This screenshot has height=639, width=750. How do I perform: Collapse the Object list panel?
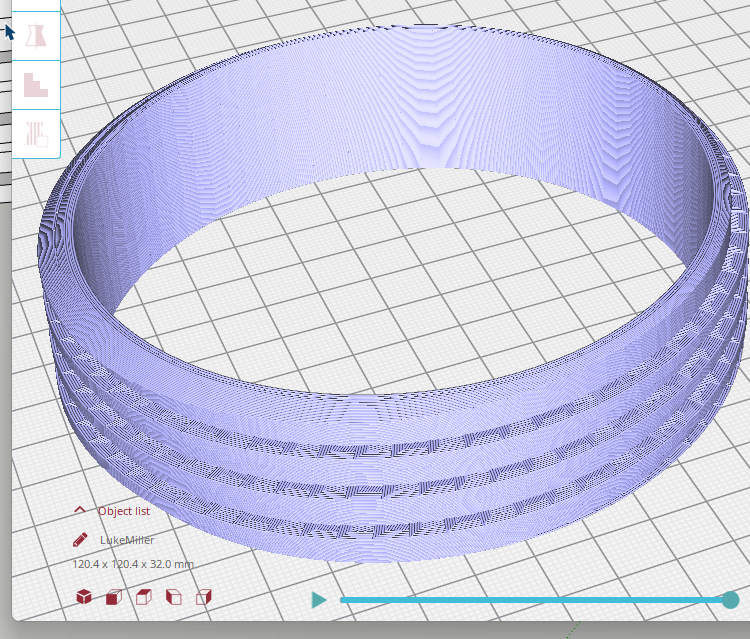pos(80,510)
